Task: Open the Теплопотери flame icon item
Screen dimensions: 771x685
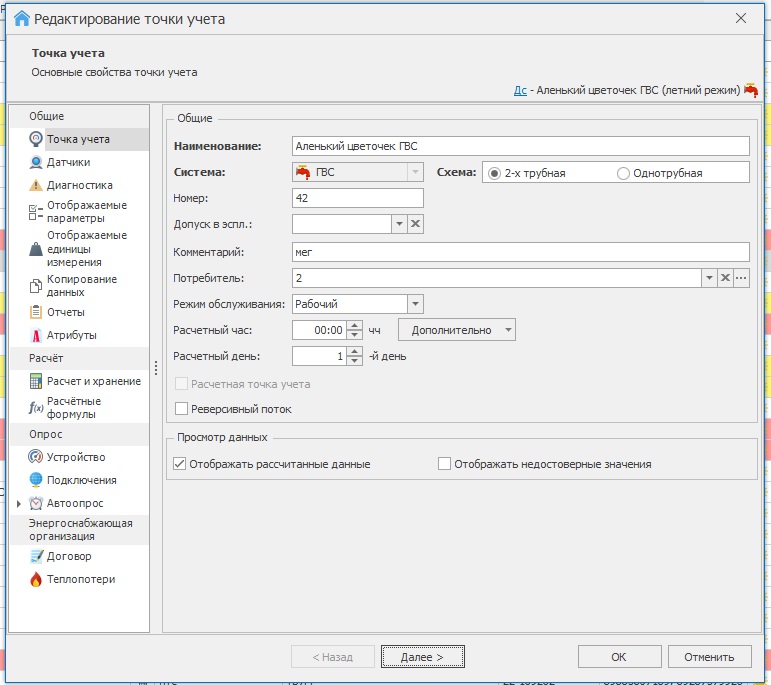Action: [x=35, y=579]
